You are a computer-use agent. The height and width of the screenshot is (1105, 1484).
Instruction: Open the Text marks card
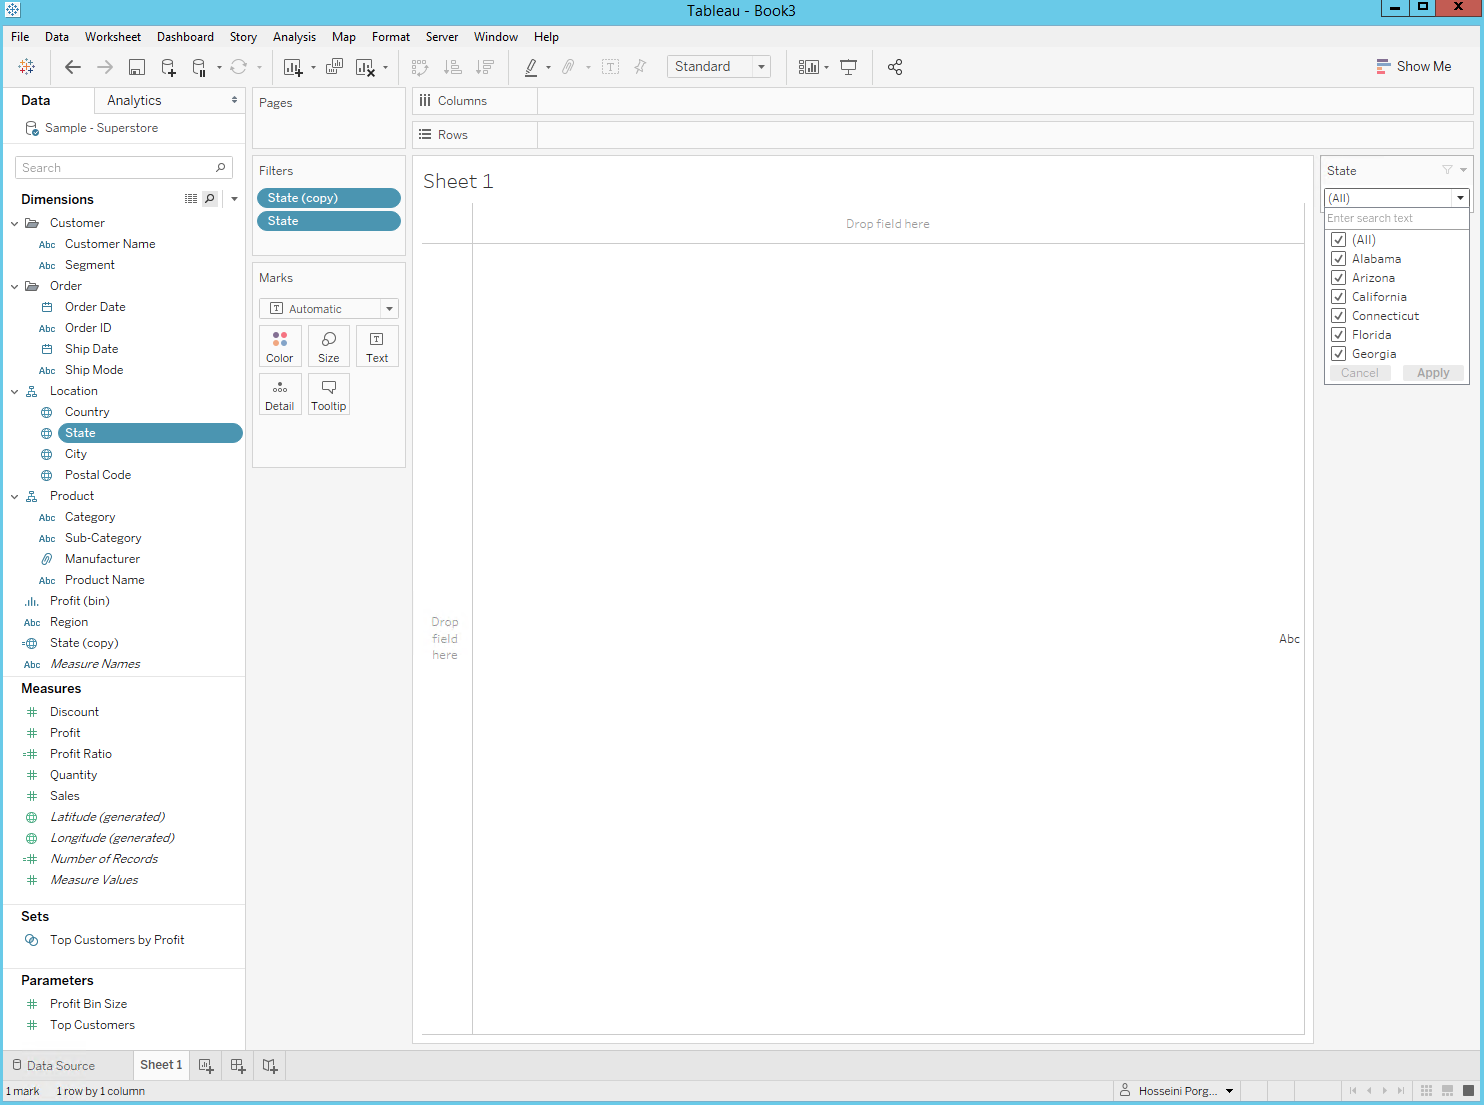click(x=377, y=346)
